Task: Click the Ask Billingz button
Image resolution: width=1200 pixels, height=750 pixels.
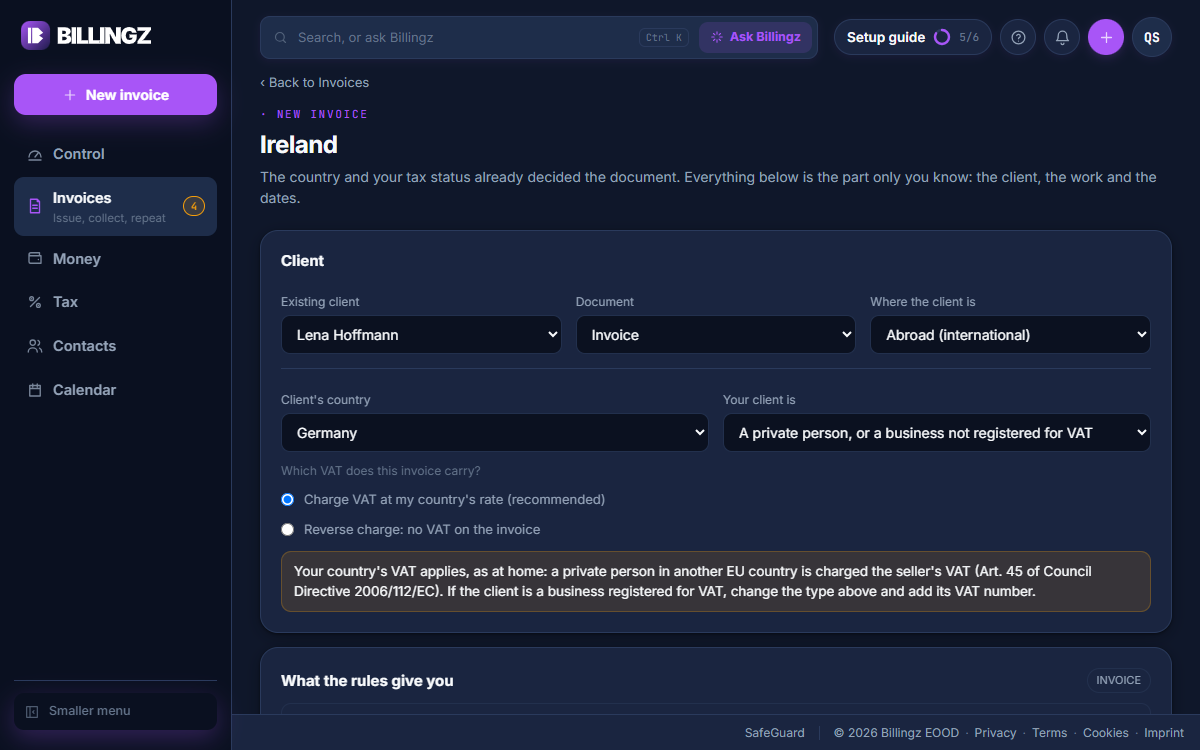Action: [755, 37]
